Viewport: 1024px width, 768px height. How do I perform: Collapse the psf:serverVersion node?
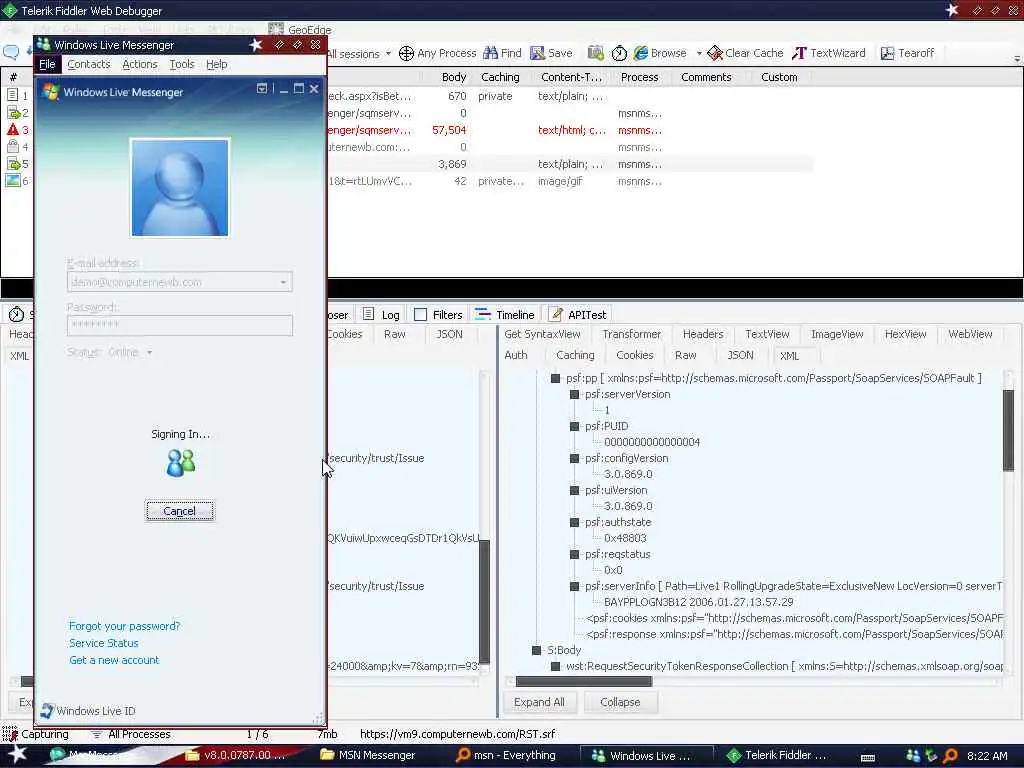[x=575, y=394]
